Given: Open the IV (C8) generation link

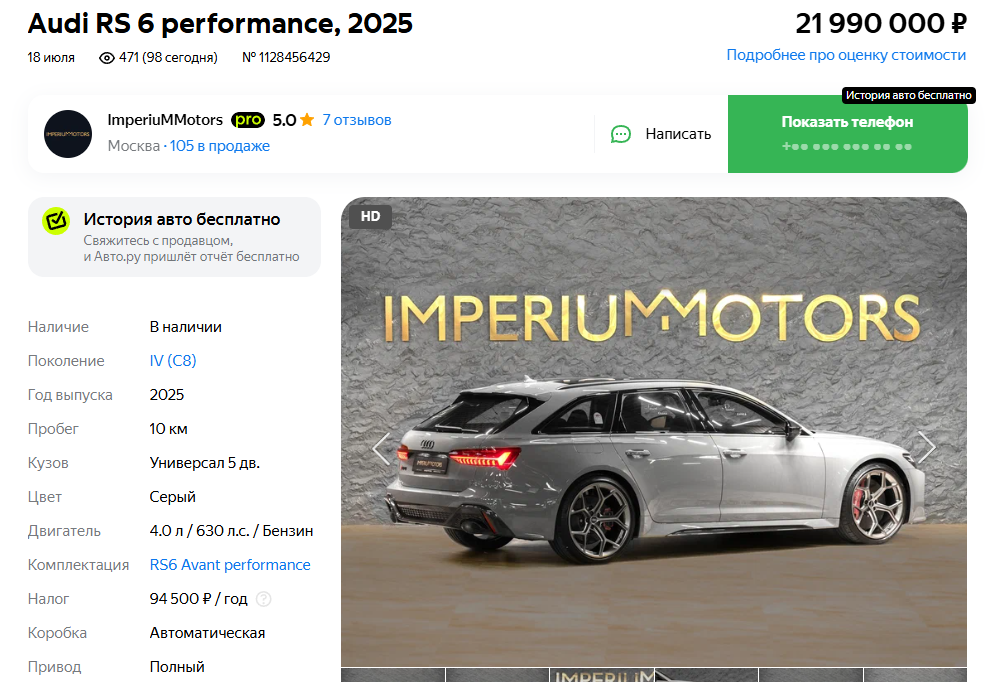Looking at the screenshot, I should point(173,360).
